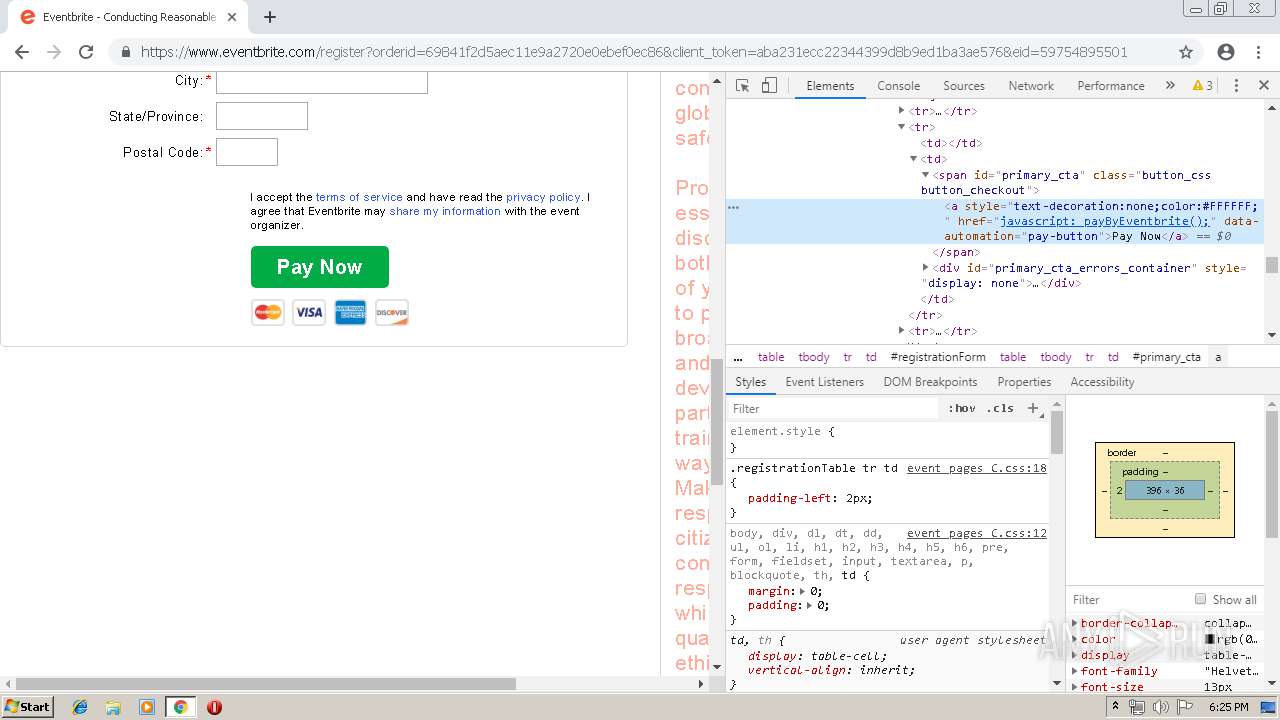1280x720 pixels.
Task: Toggle the .cls class editor
Action: [1000, 408]
